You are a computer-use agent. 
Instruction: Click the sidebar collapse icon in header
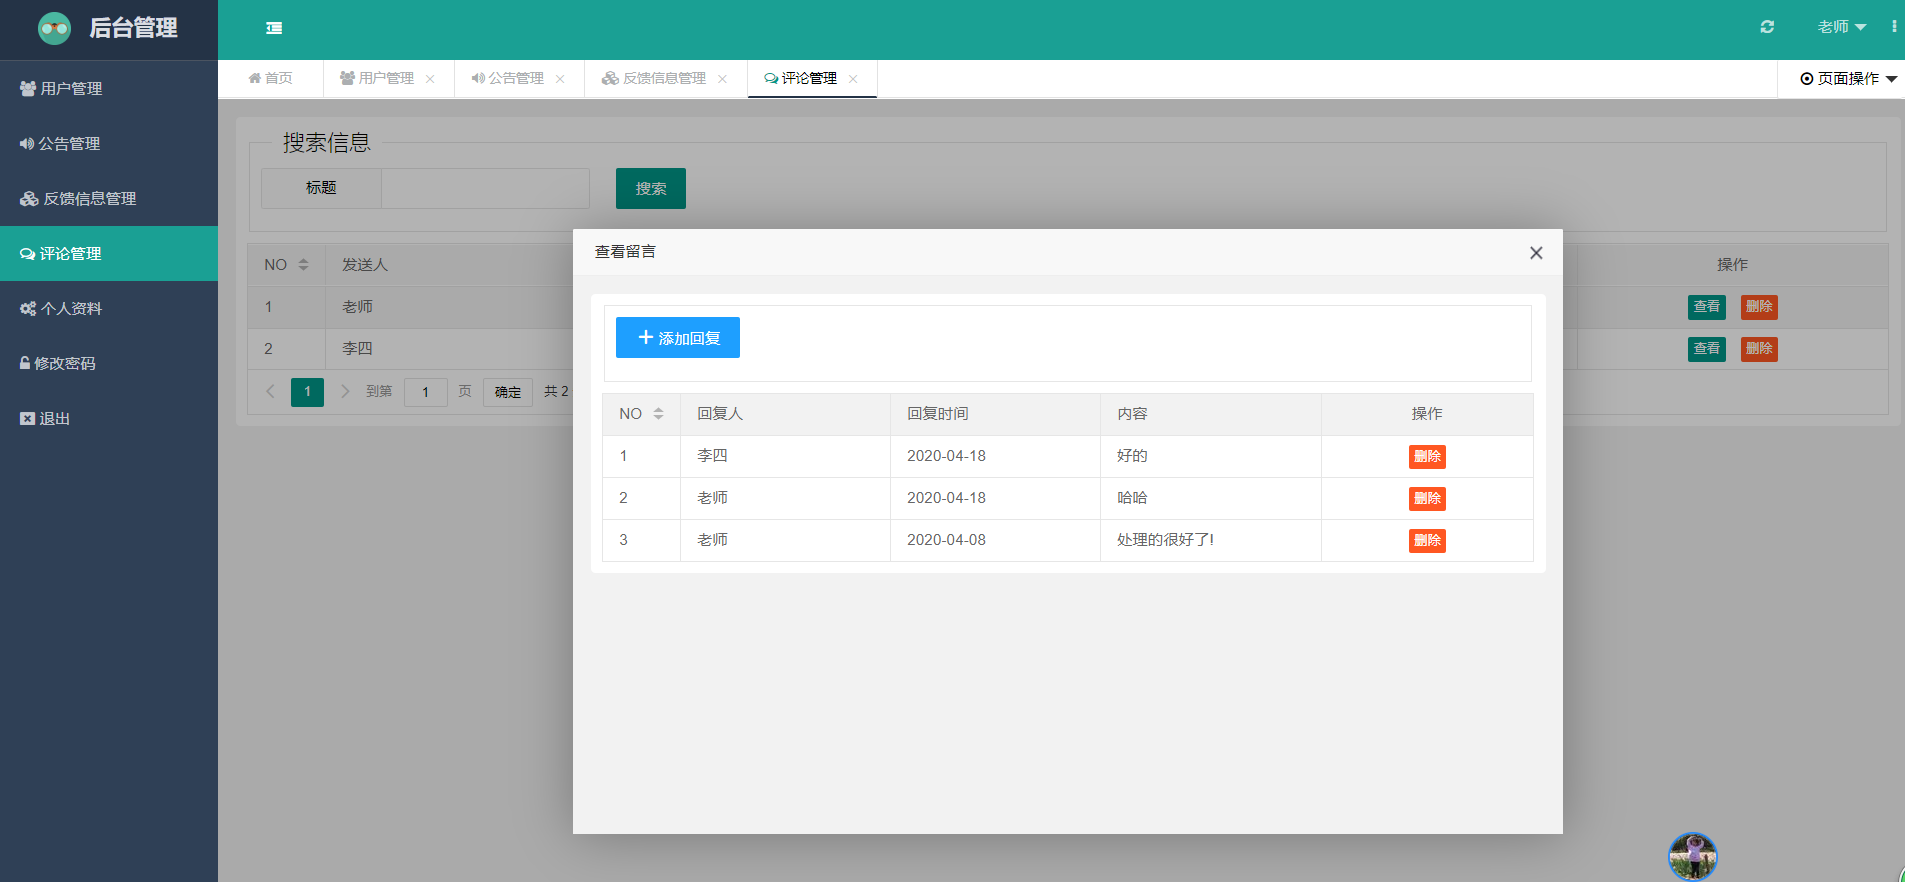tap(274, 28)
